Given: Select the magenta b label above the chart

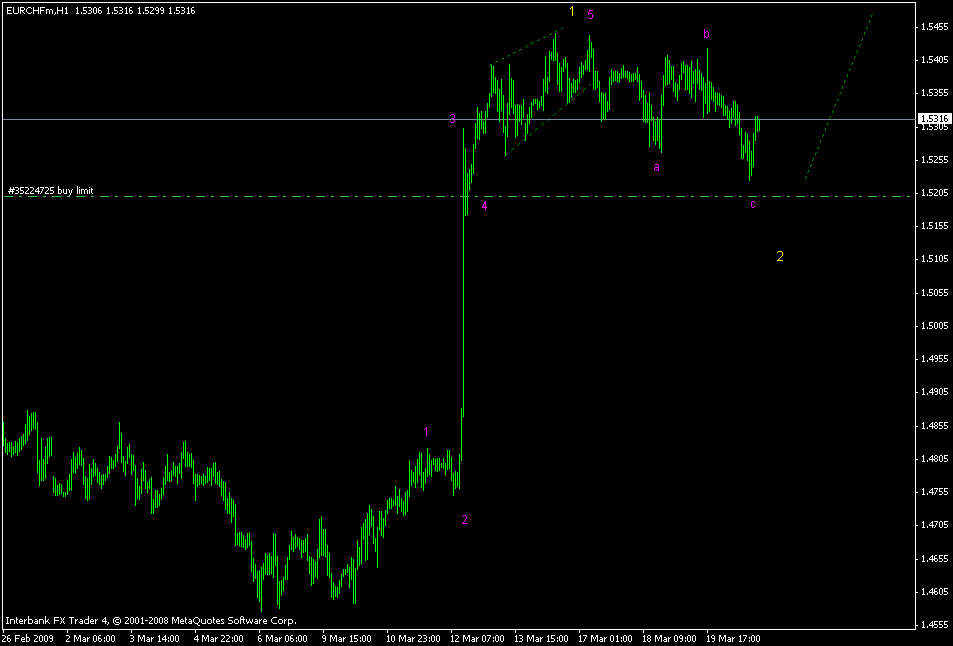Looking at the screenshot, I should click(707, 33).
